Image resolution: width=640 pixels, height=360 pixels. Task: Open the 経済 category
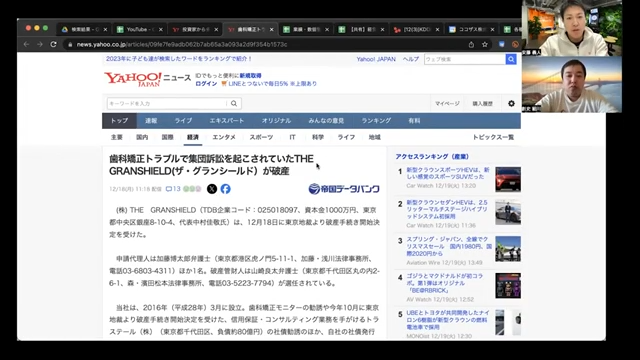tap(193, 137)
